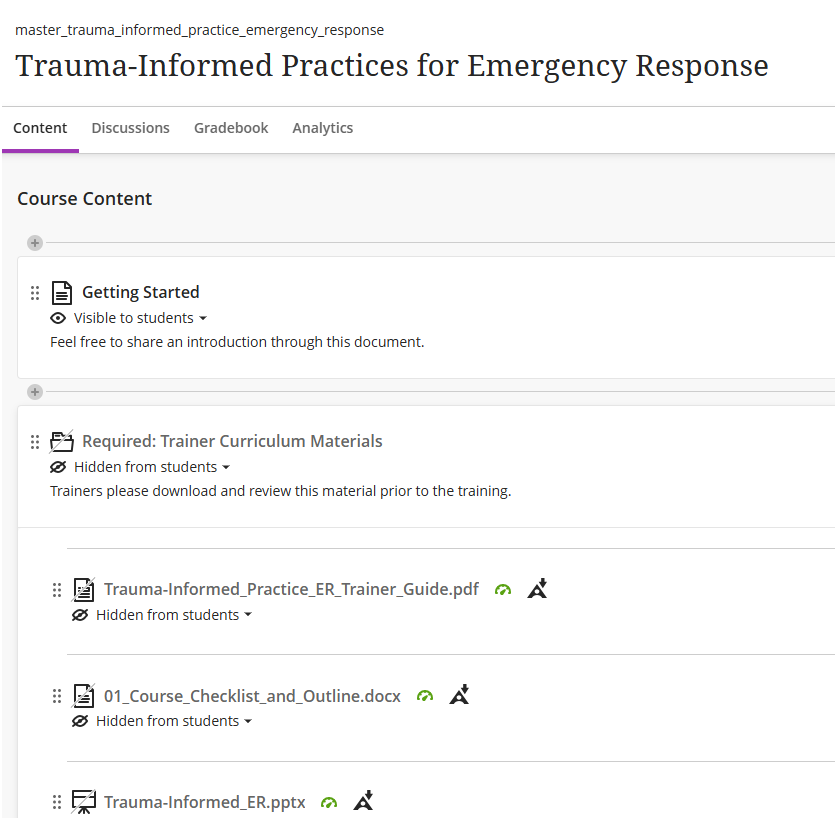Viewport: 837px width, 820px height.
Task: Click the eye icon under Getting Started
Action: tap(58, 318)
